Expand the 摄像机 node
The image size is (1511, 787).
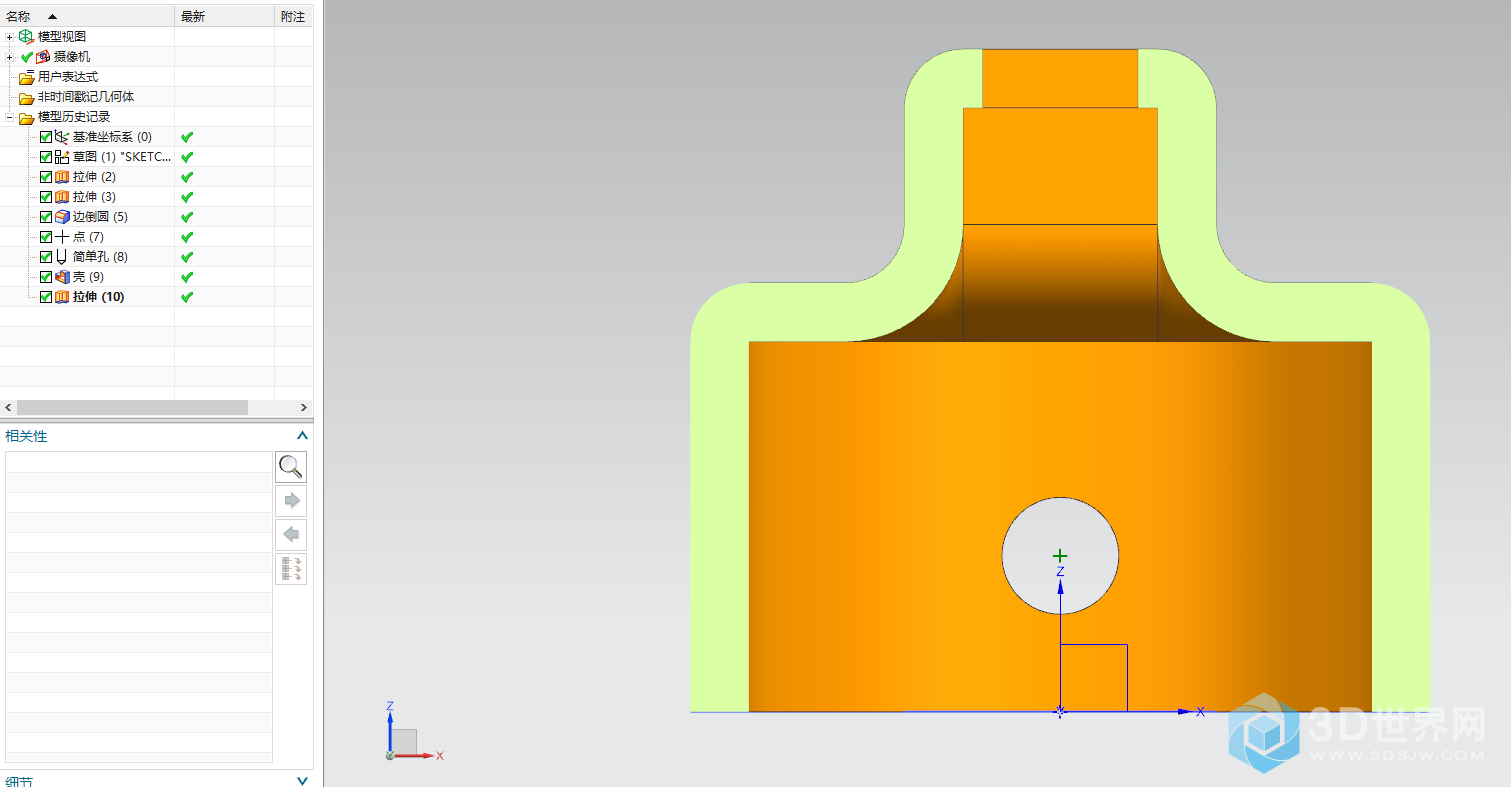(x=10, y=57)
